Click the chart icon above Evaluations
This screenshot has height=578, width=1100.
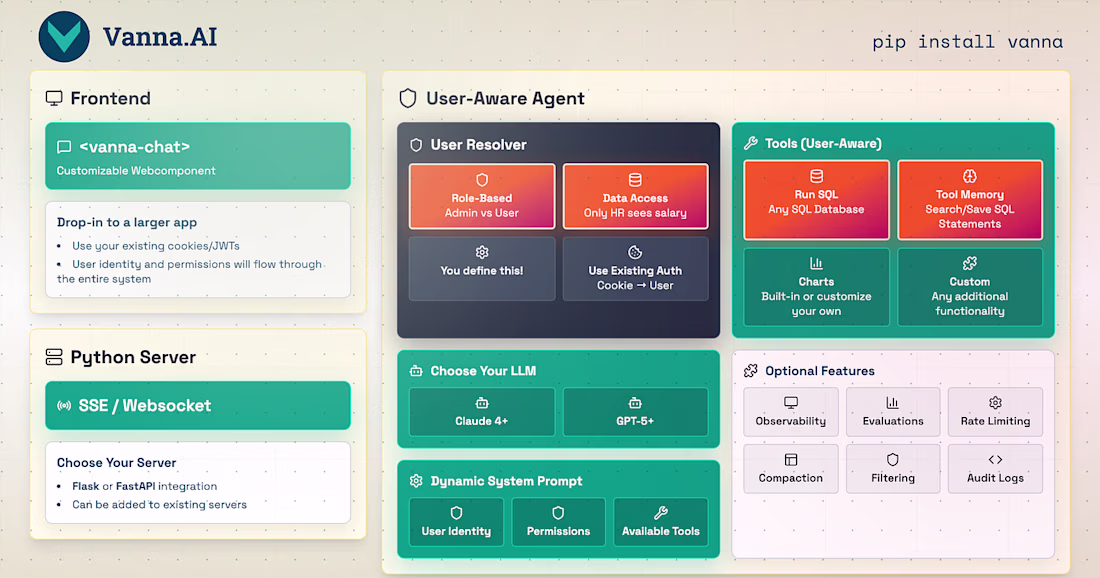click(892, 403)
